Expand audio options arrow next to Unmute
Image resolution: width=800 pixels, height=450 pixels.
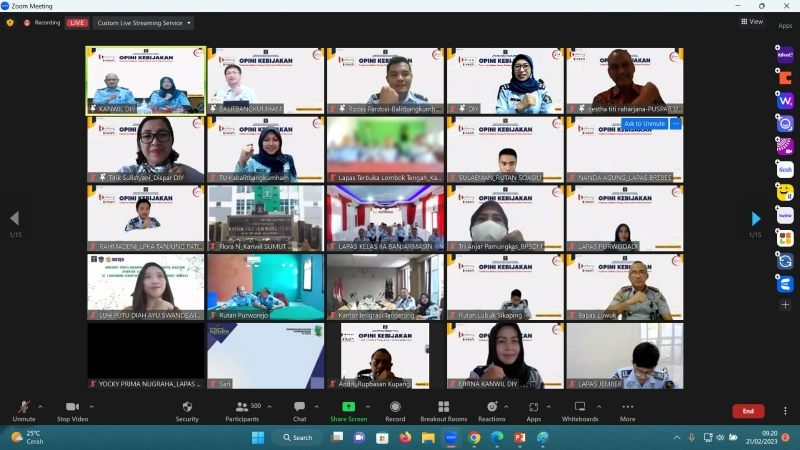coord(40,406)
